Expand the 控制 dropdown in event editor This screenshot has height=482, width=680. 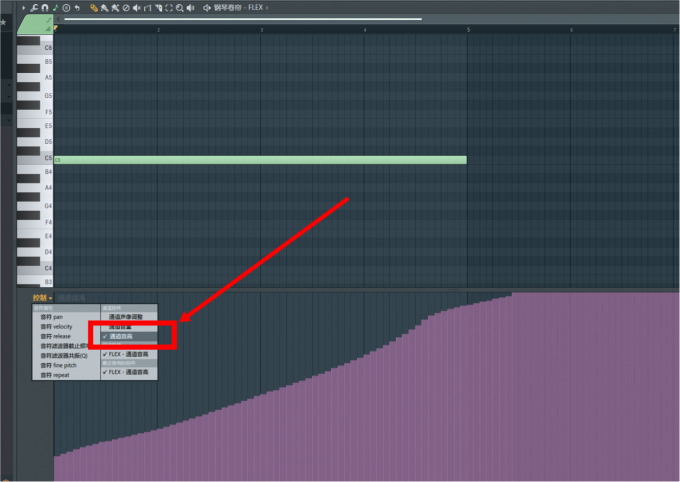[x=42, y=298]
